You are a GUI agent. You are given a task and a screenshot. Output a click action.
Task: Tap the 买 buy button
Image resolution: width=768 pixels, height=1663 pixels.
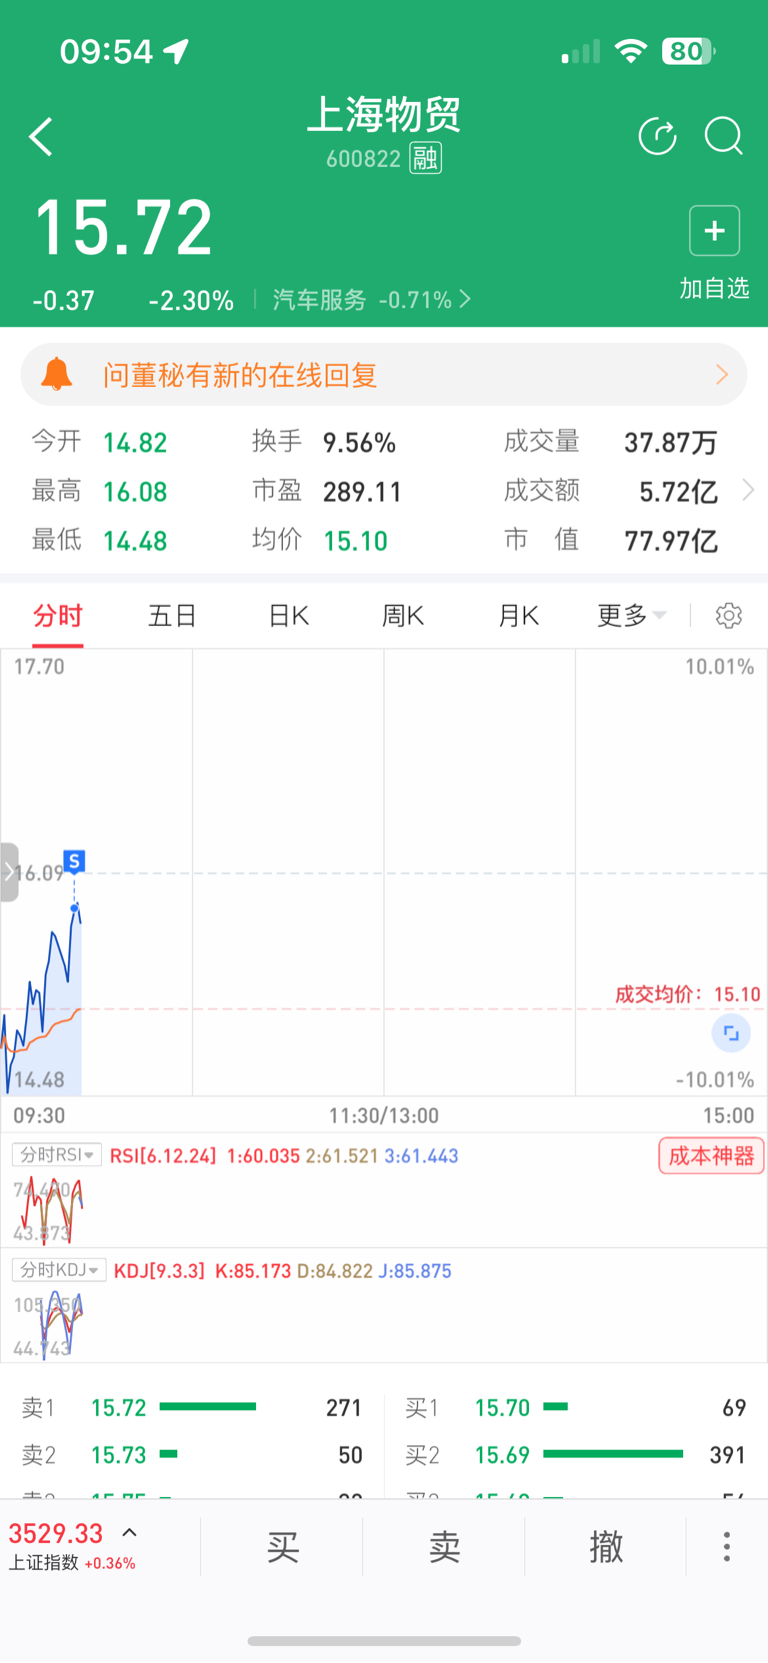[x=282, y=1546]
